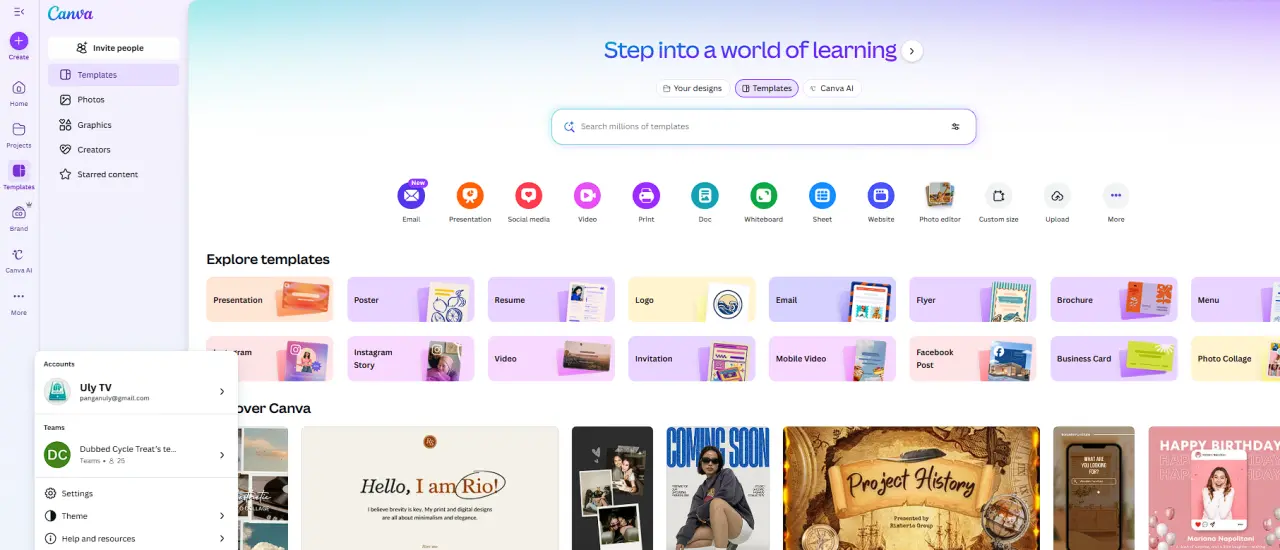The width and height of the screenshot is (1280, 550).
Task: Click the Upload icon
Action: coord(1057,195)
